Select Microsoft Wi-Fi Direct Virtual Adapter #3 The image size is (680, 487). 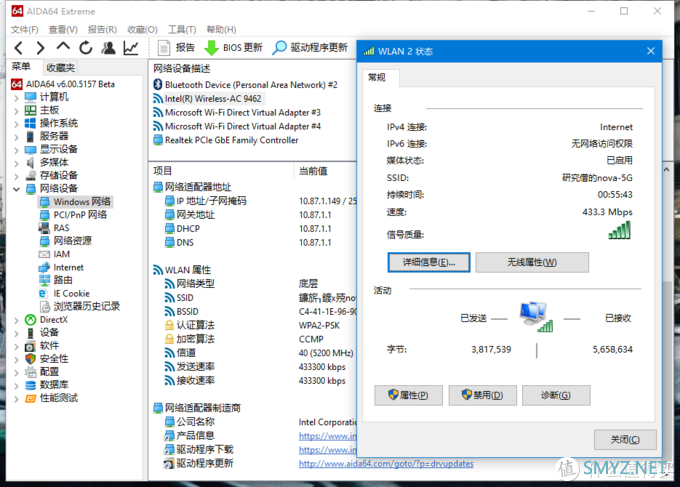[x=237, y=112]
